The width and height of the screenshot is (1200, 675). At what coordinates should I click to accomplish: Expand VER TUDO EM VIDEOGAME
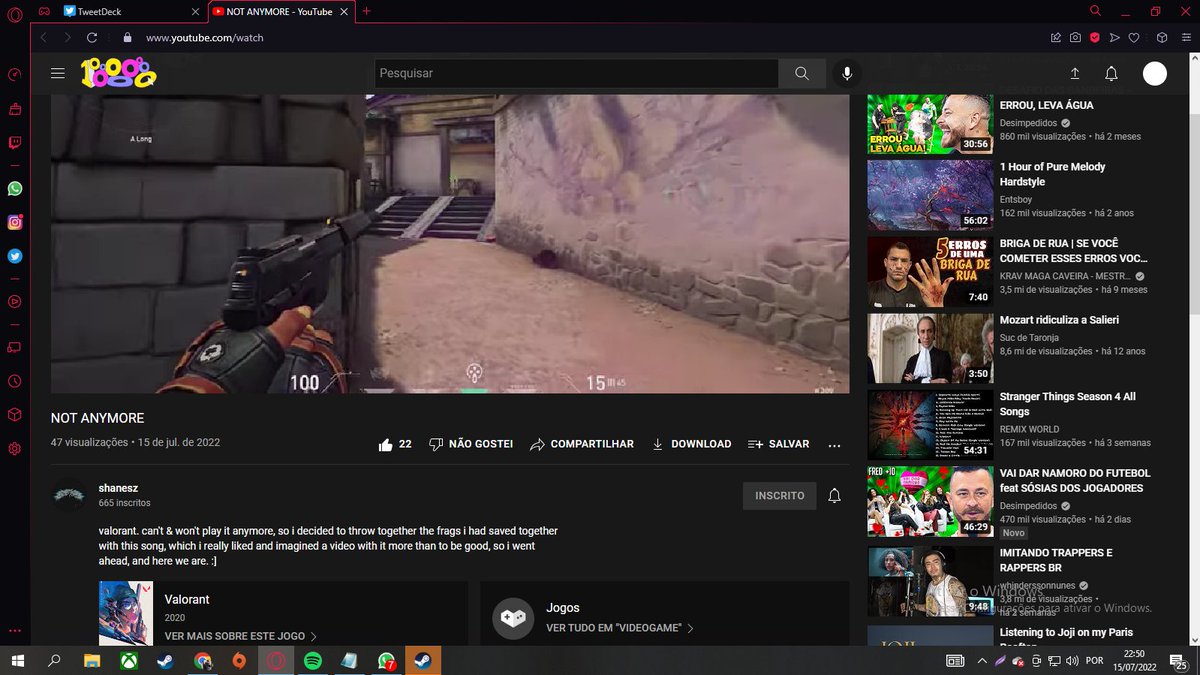620,628
